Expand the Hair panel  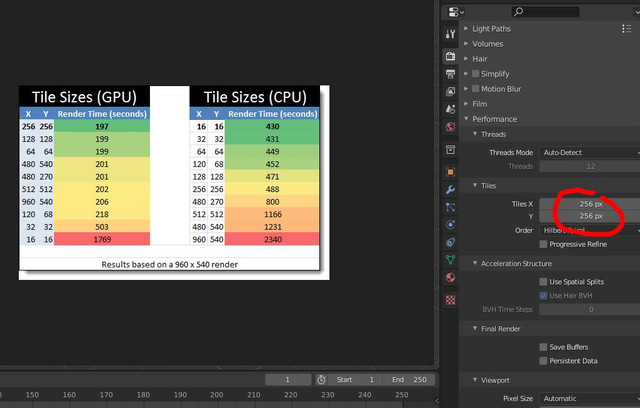tap(466, 58)
